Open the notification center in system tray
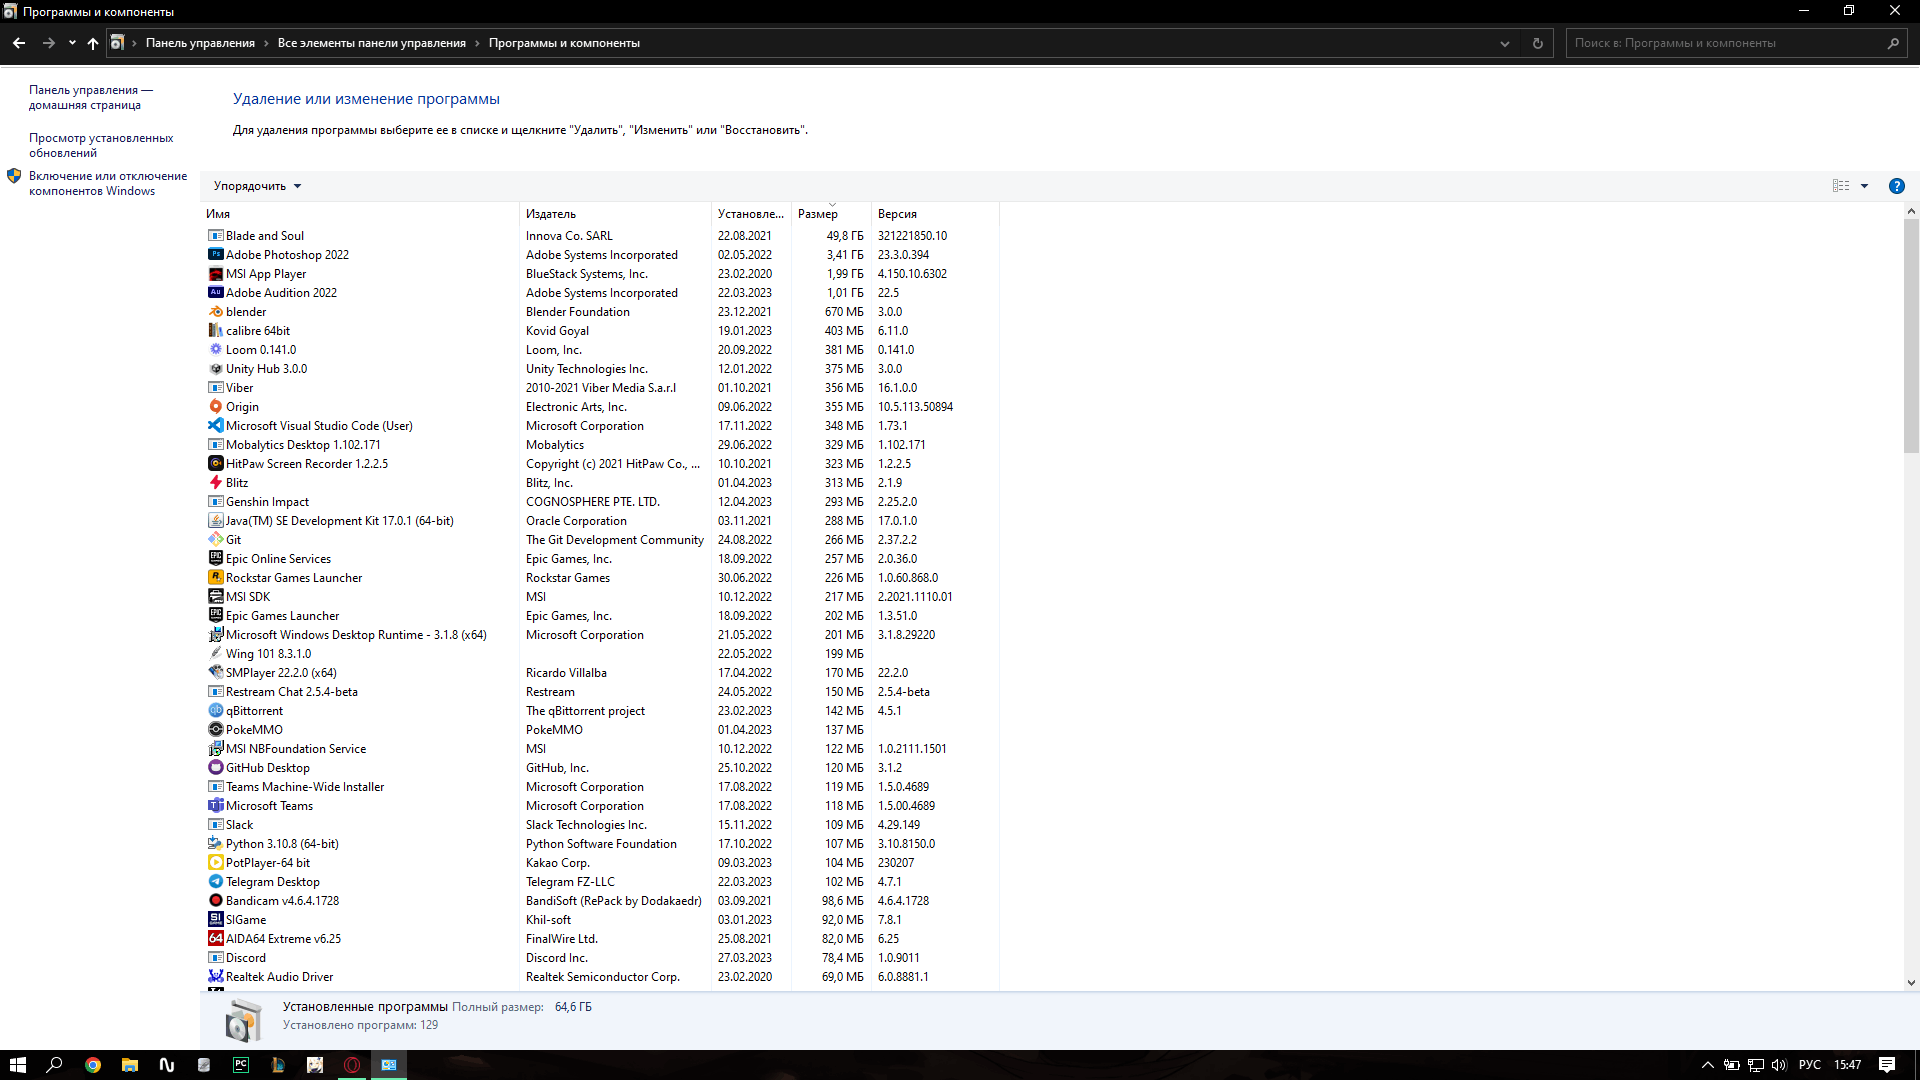This screenshot has width=1920, height=1080. click(1887, 1065)
